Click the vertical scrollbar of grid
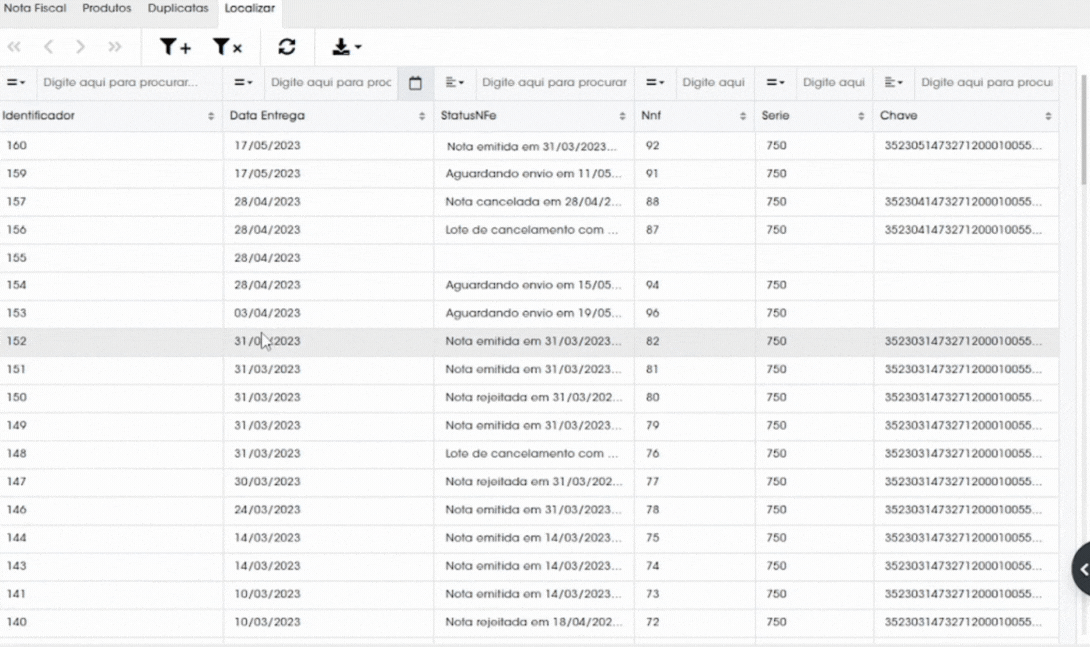This screenshot has height=647, width=1090. point(1085,130)
